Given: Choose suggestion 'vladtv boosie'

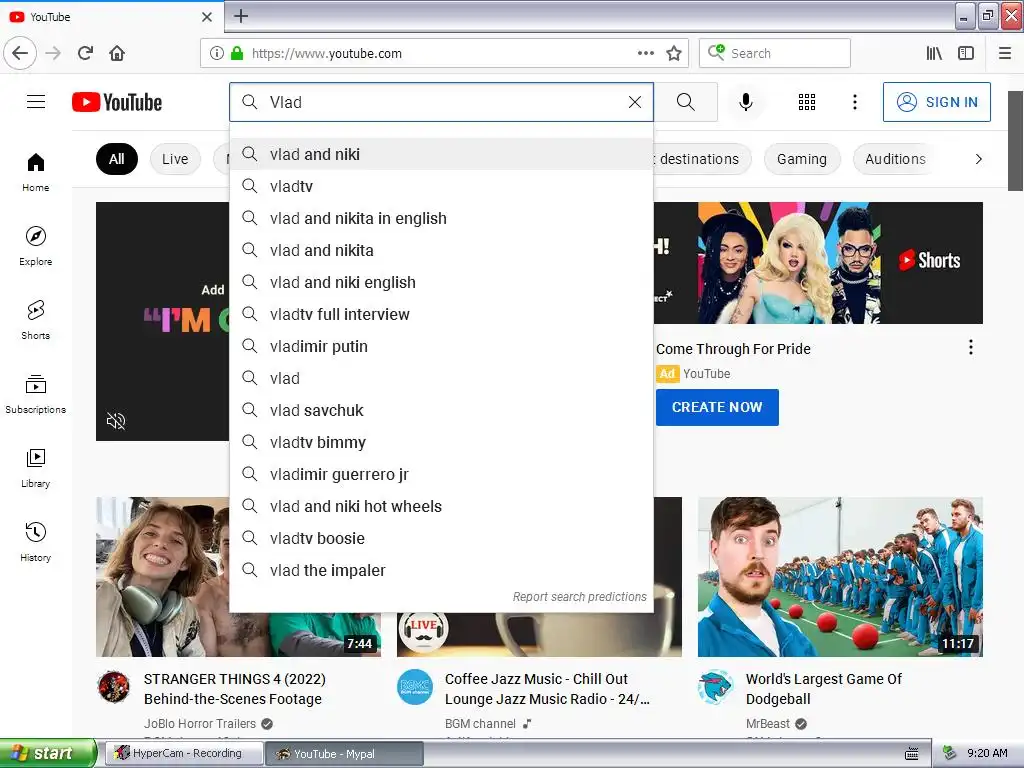Looking at the screenshot, I should click(441, 538).
